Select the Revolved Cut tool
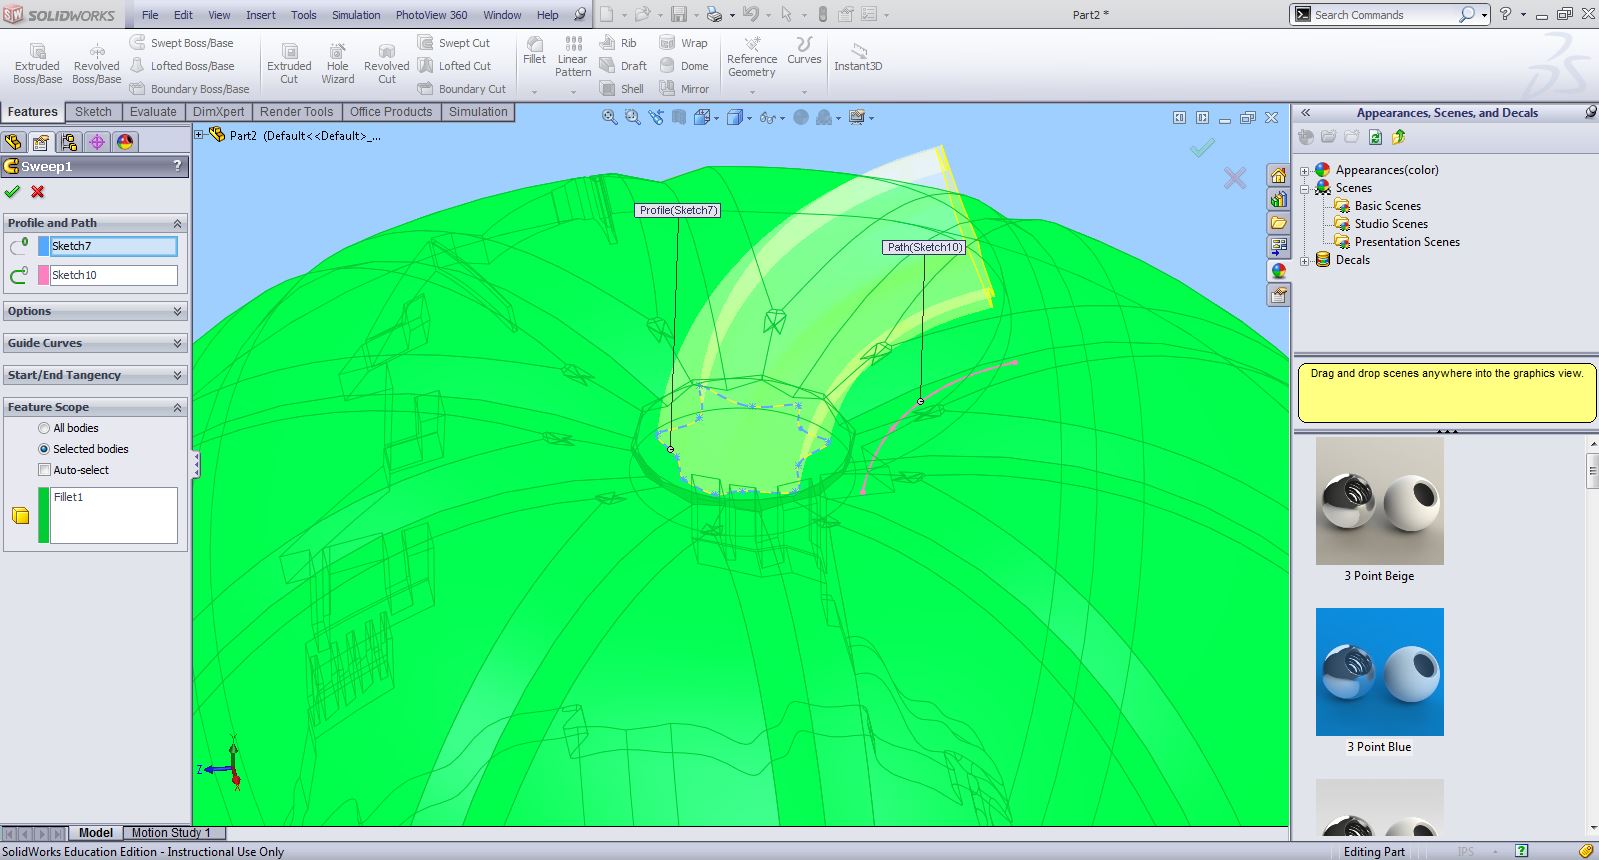 (387, 63)
